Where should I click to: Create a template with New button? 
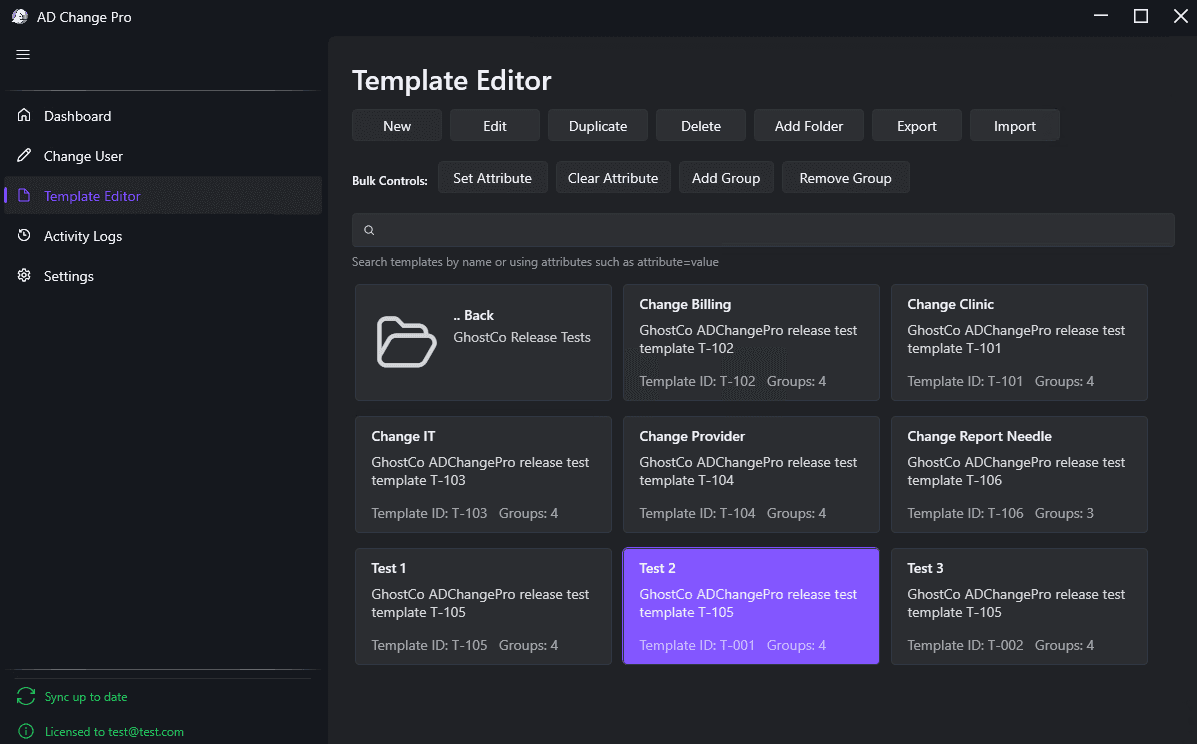pyautogui.click(x=397, y=126)
